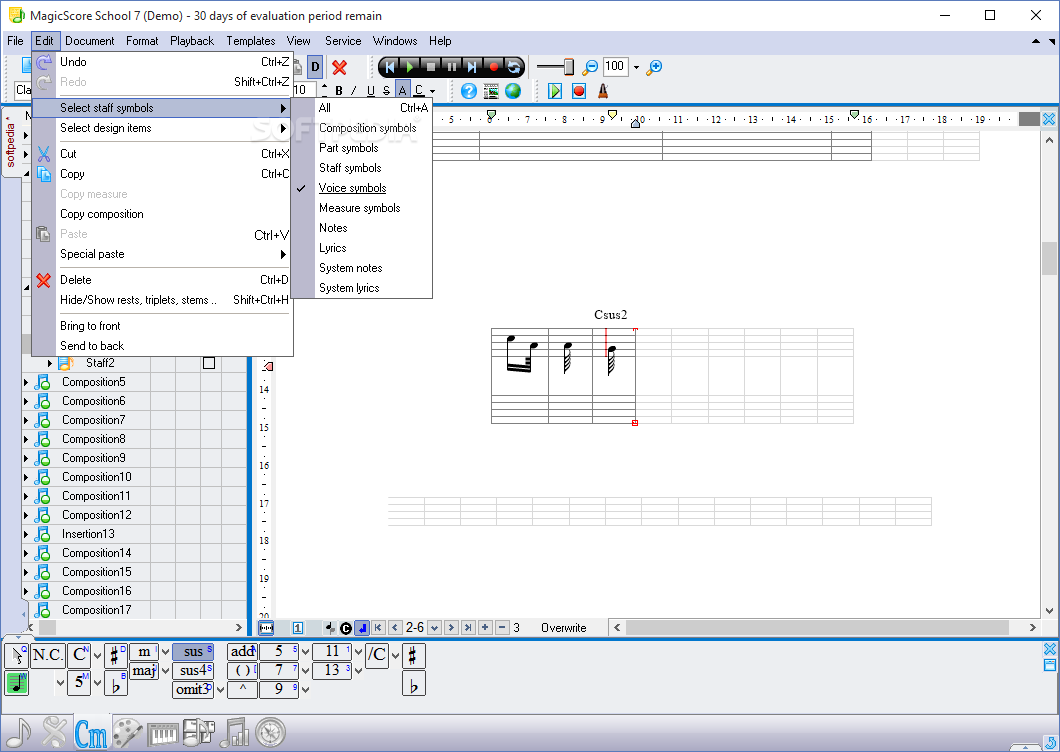Toggle the sus chord modifier button
Viewport: 1060px width, 752px height.
(193, 652)
